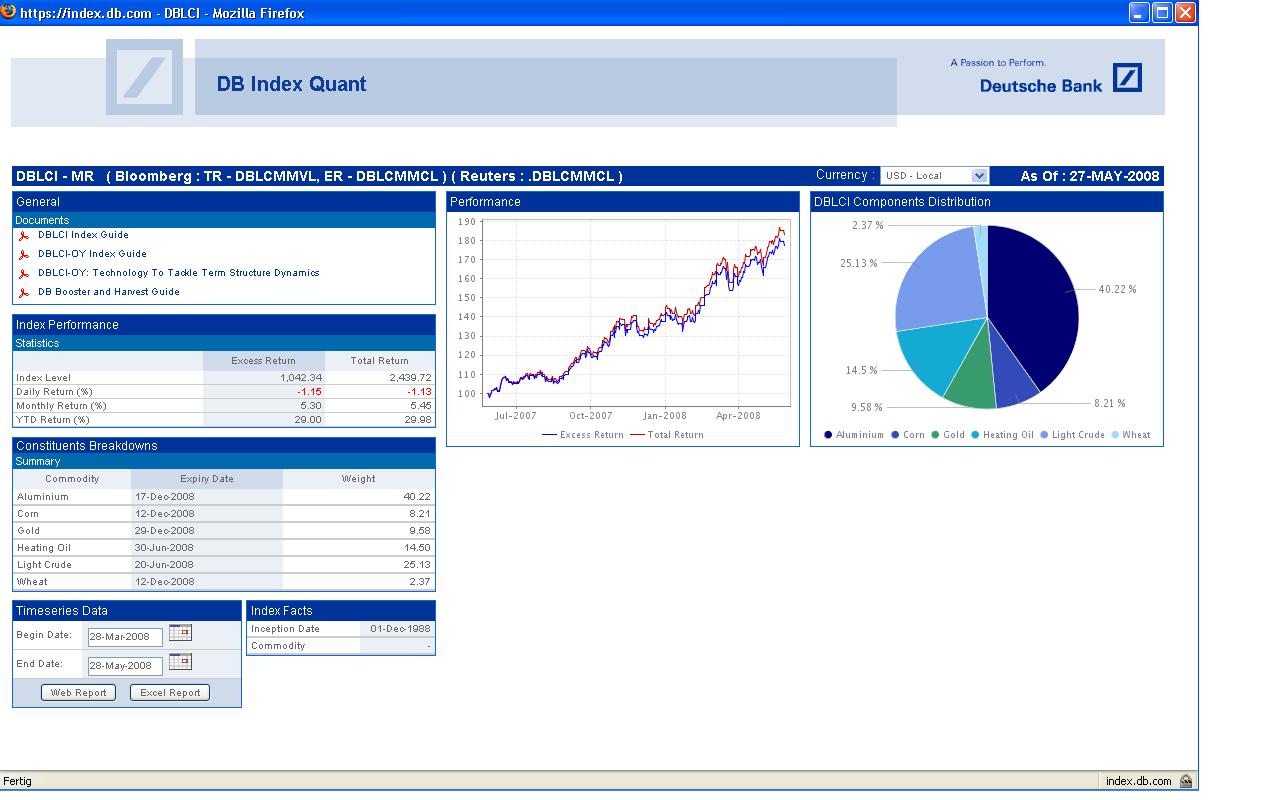
Task: Click the Weight column header
Action: [x=359, y=479]
